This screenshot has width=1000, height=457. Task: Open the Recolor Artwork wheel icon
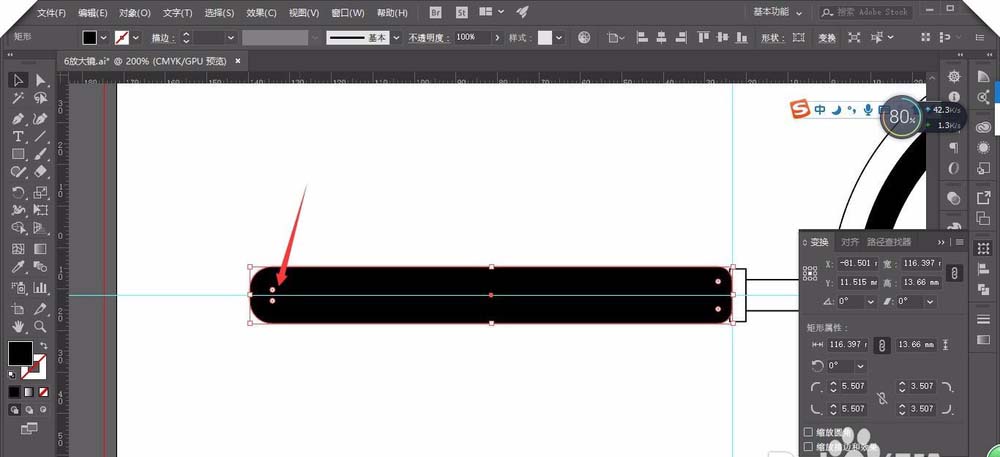(584, 38)
